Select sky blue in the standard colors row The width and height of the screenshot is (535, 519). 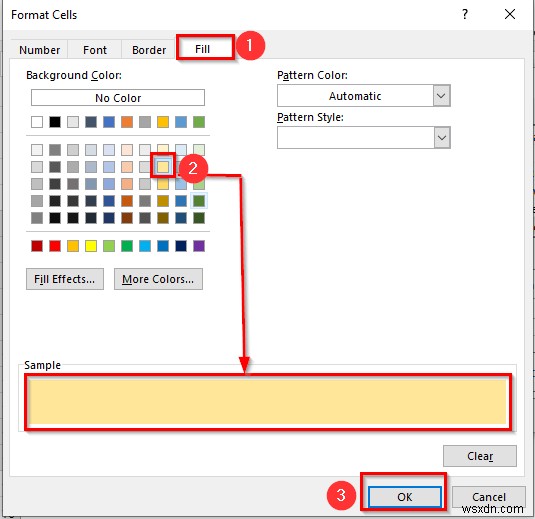point(145,246)
